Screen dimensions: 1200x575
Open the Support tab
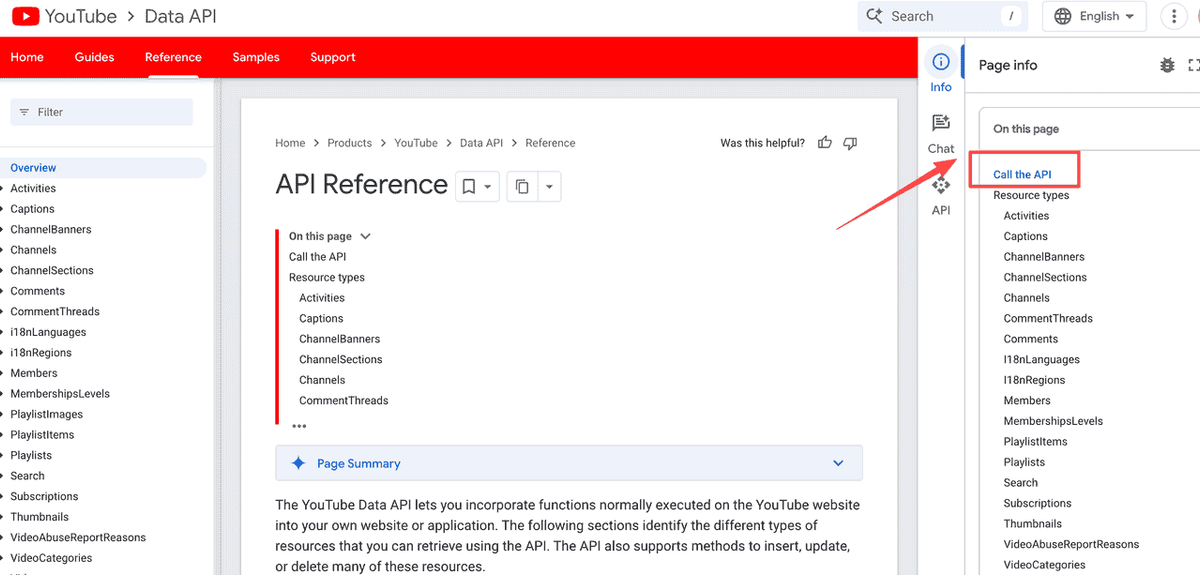click(333, 57)
